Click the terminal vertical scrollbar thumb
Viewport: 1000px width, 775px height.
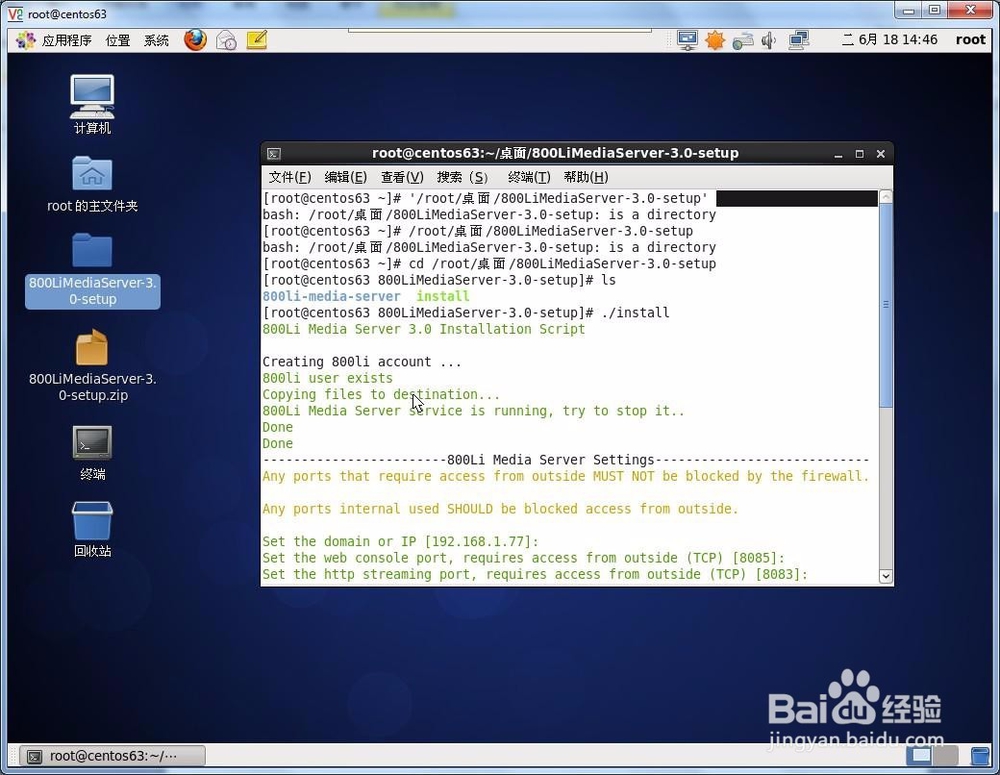[x=885, y=306]
